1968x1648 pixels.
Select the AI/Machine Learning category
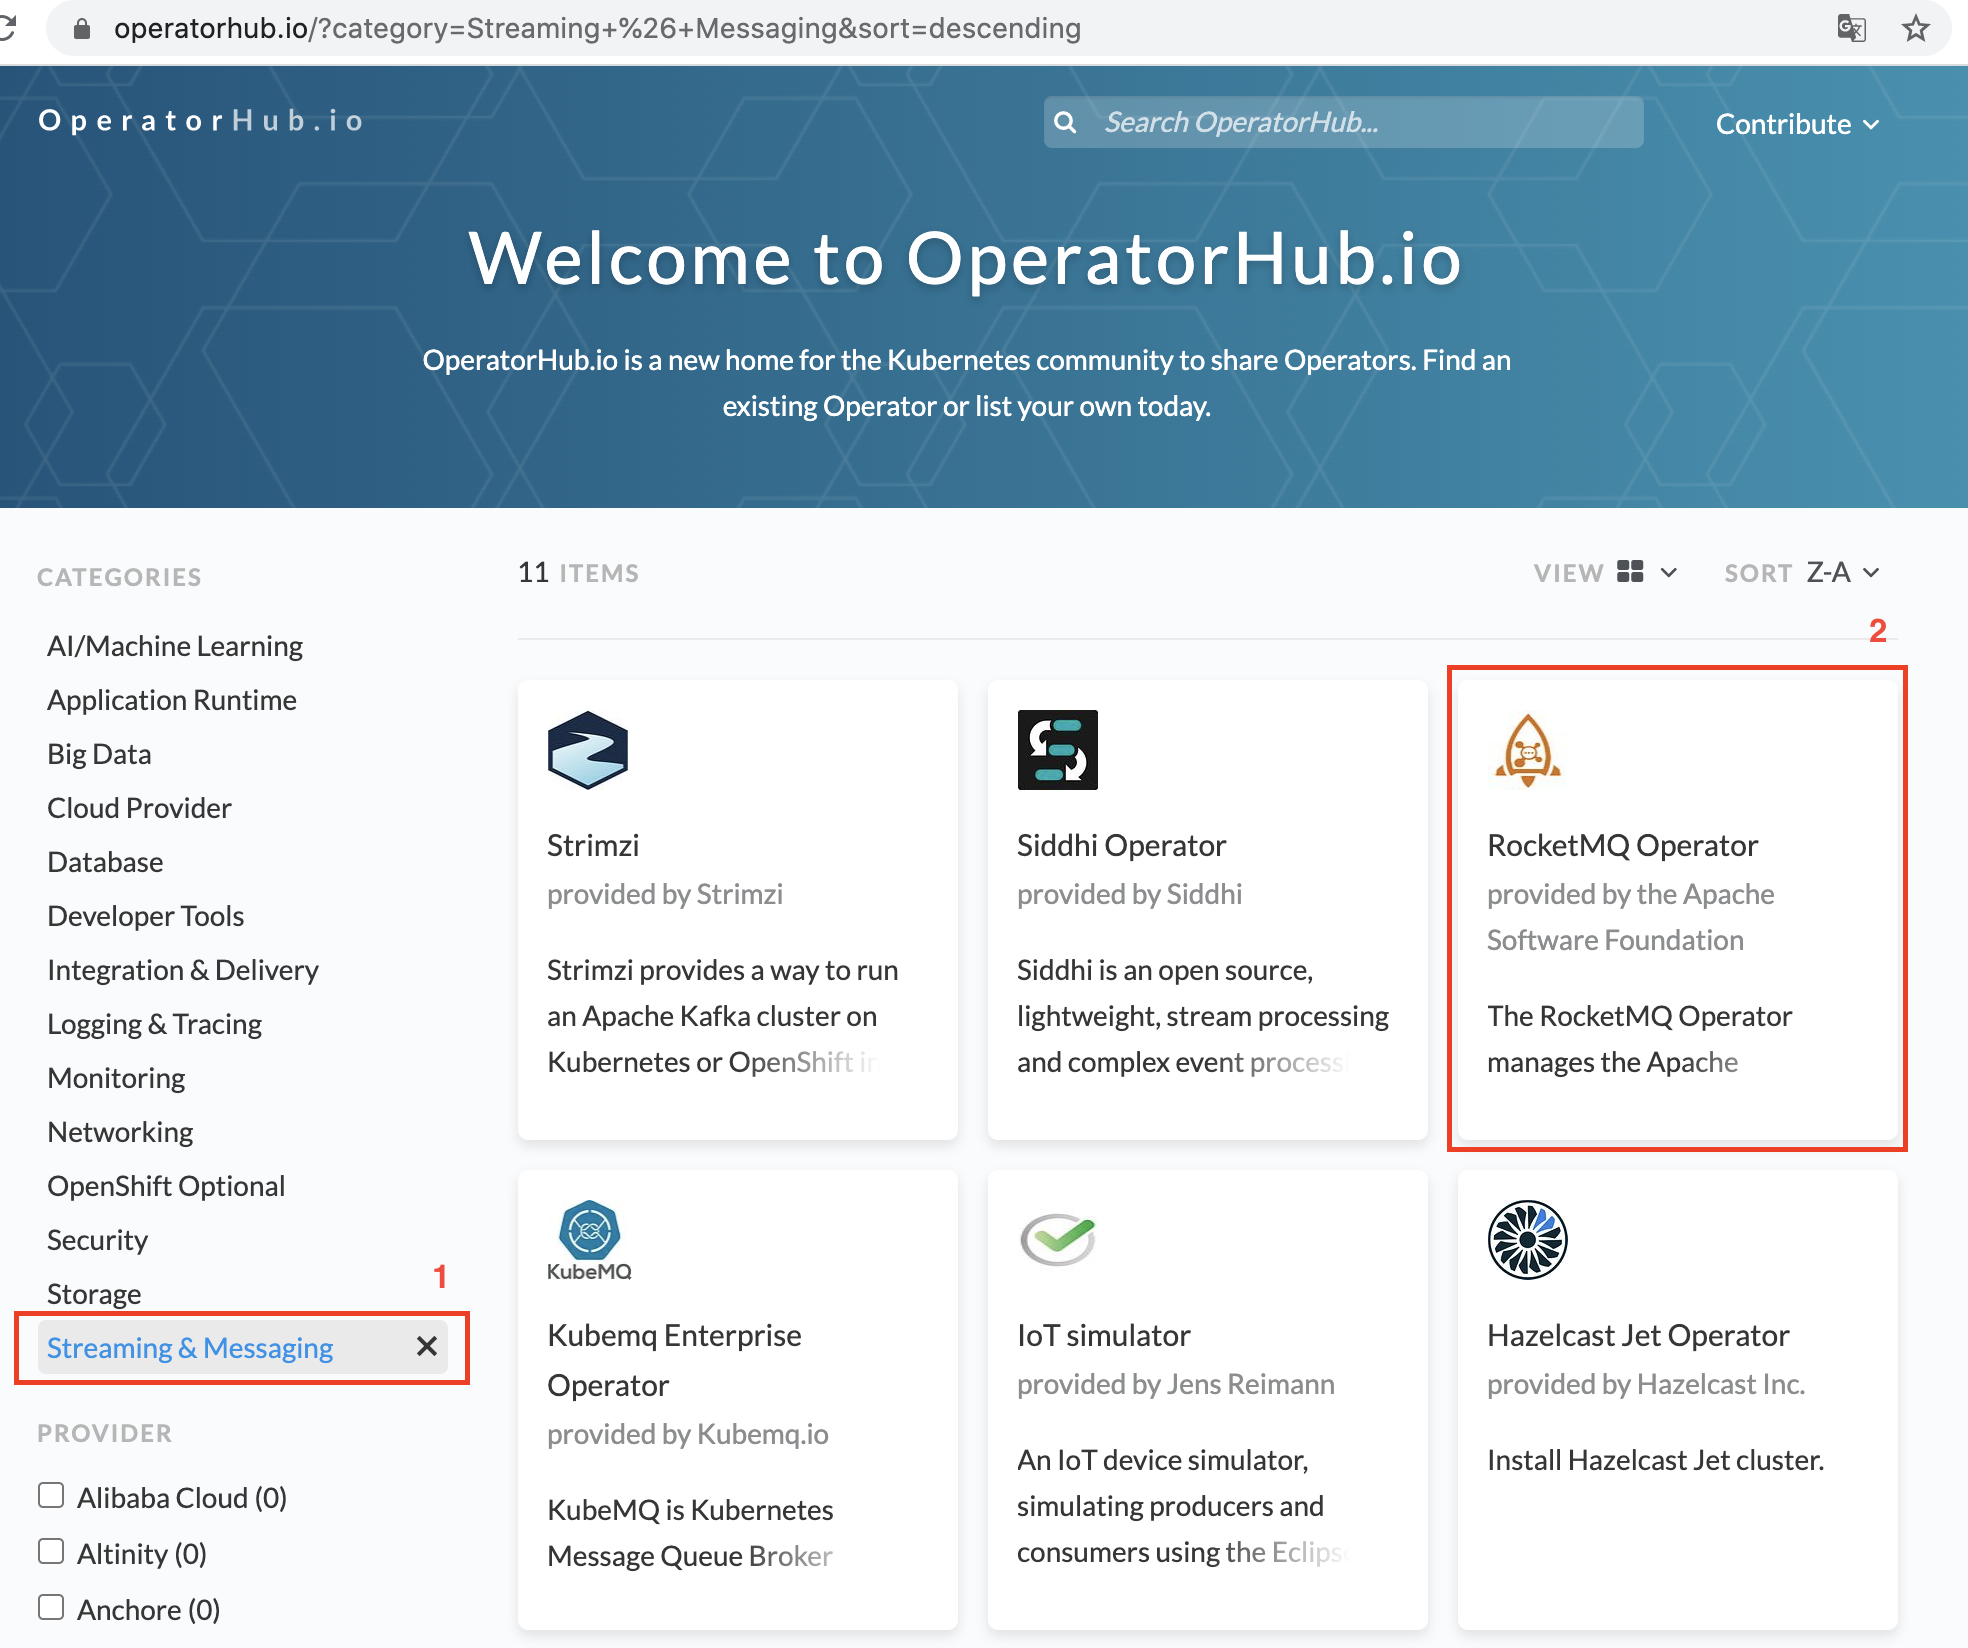pyautogui.click(x=175, y=646)
